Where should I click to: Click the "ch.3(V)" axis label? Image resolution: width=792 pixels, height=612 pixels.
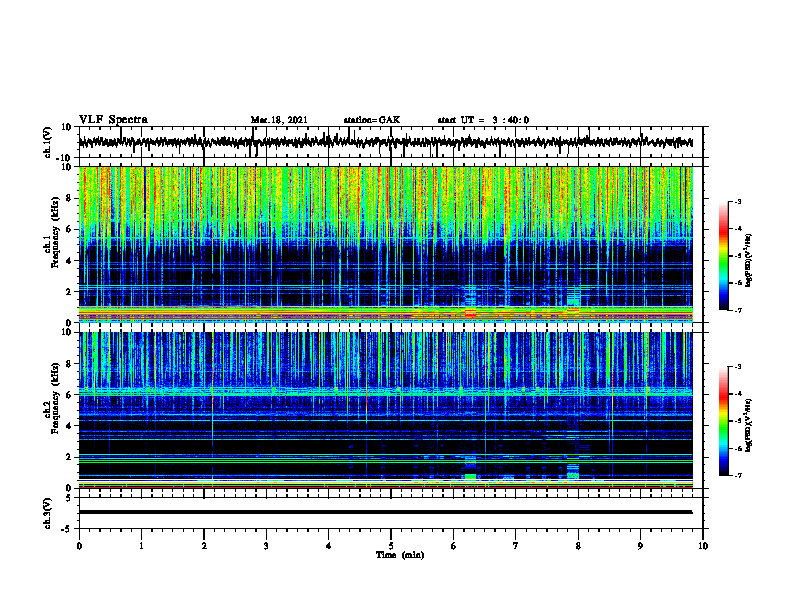pyautogui.click(x=48, y=514)
